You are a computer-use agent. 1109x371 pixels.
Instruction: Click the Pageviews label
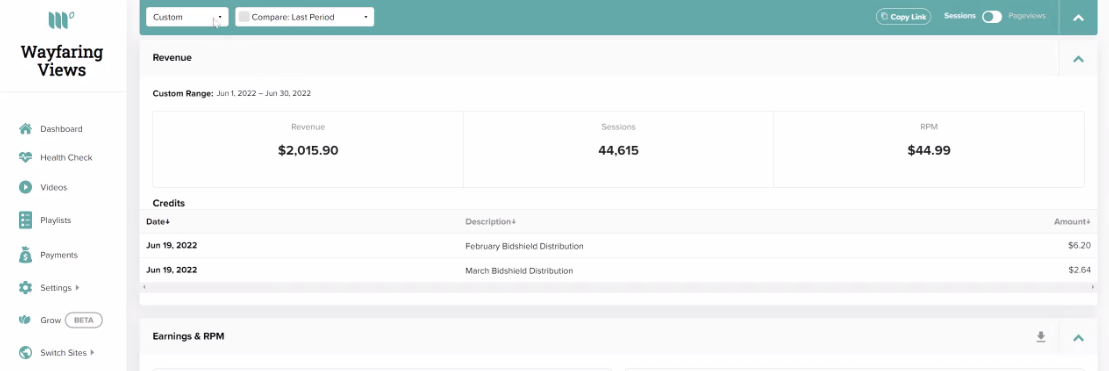click(1027, 16)
